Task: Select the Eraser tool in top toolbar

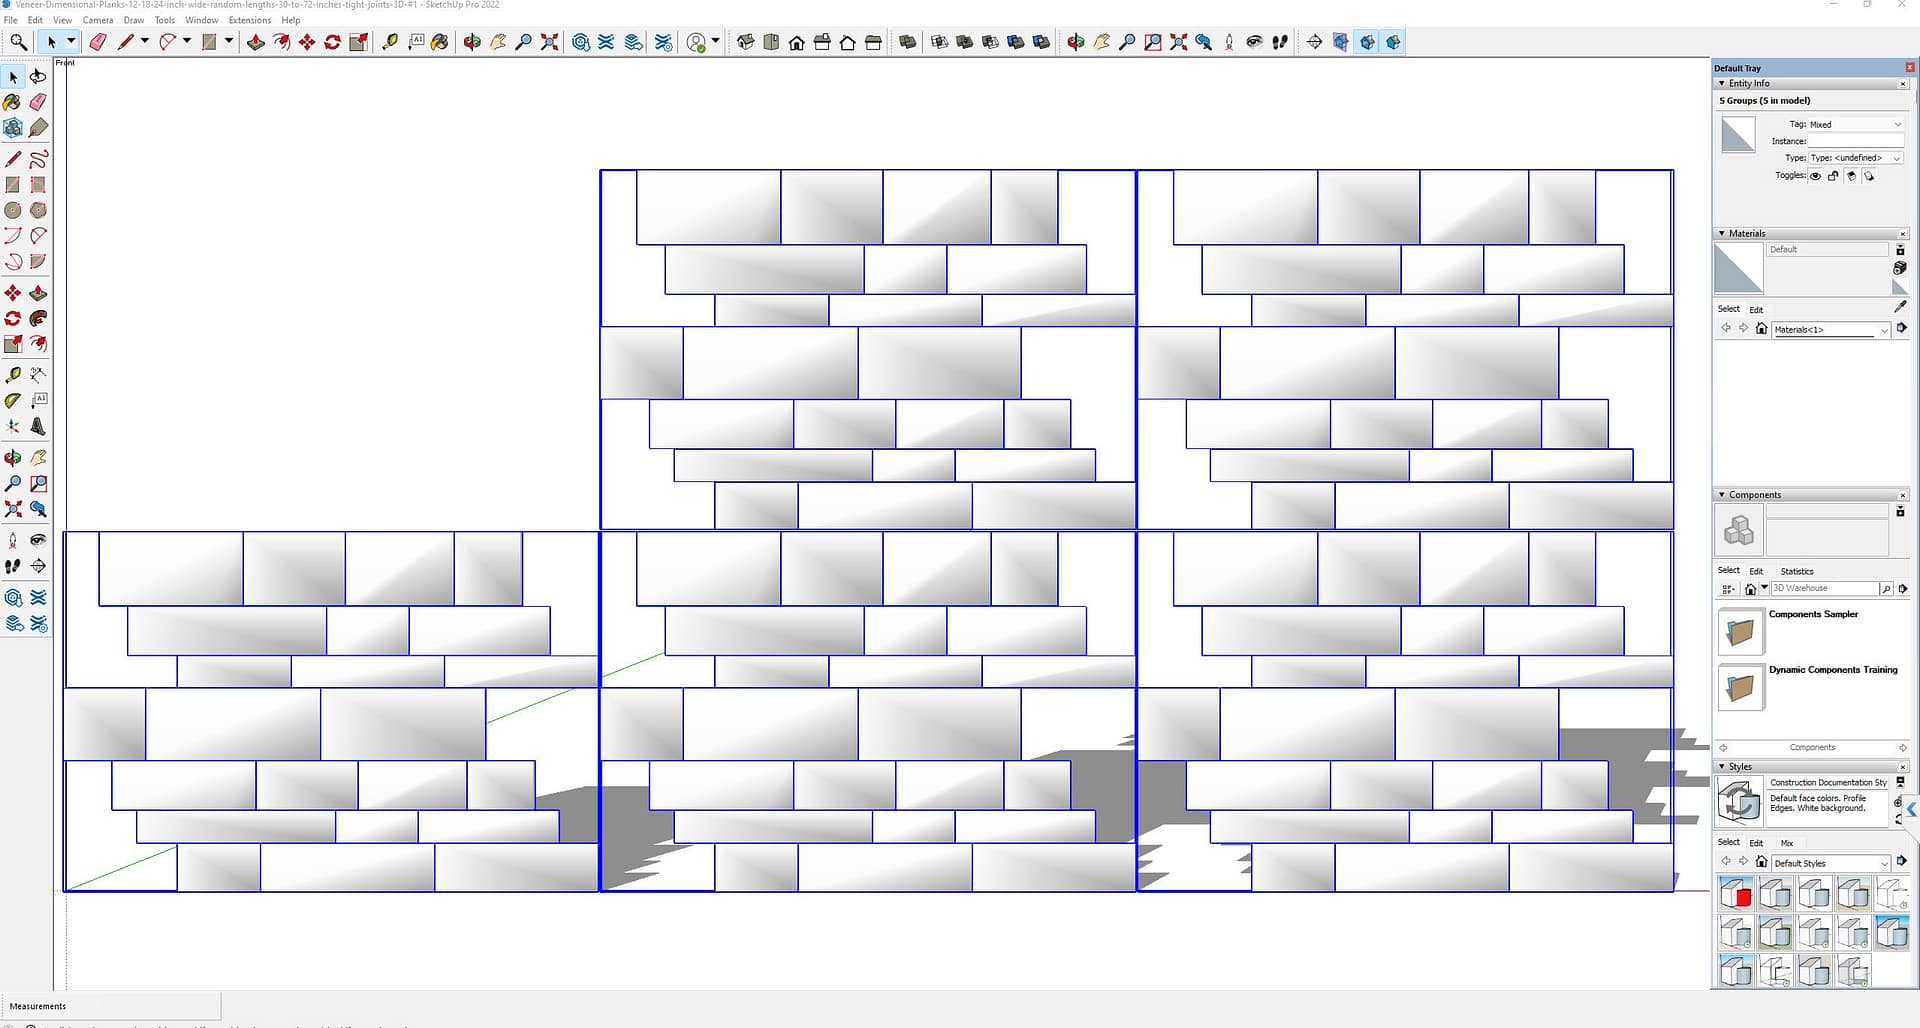Action: (x=98, y=42)
